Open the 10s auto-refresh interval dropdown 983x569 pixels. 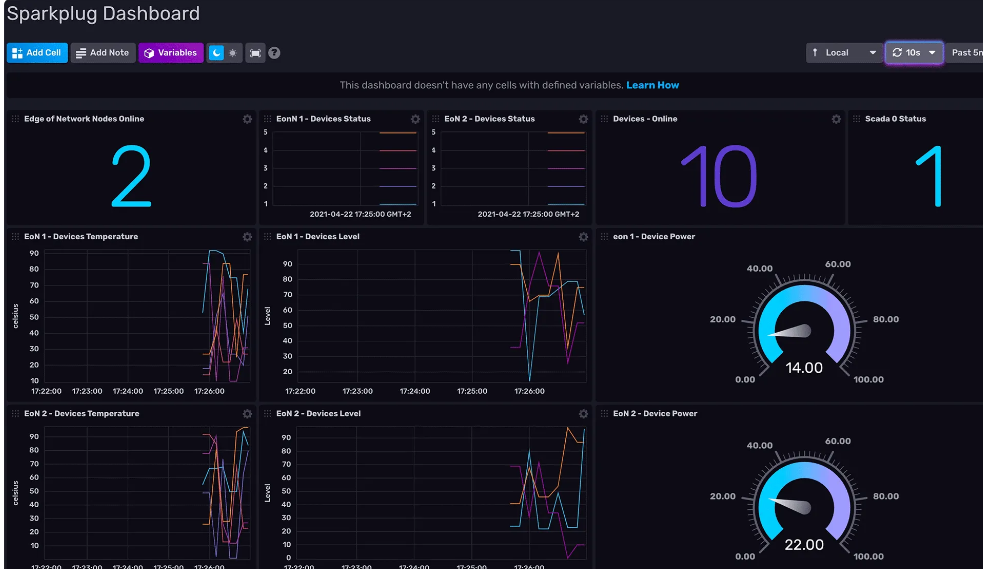pyautogui.click(x=914, y=53)
